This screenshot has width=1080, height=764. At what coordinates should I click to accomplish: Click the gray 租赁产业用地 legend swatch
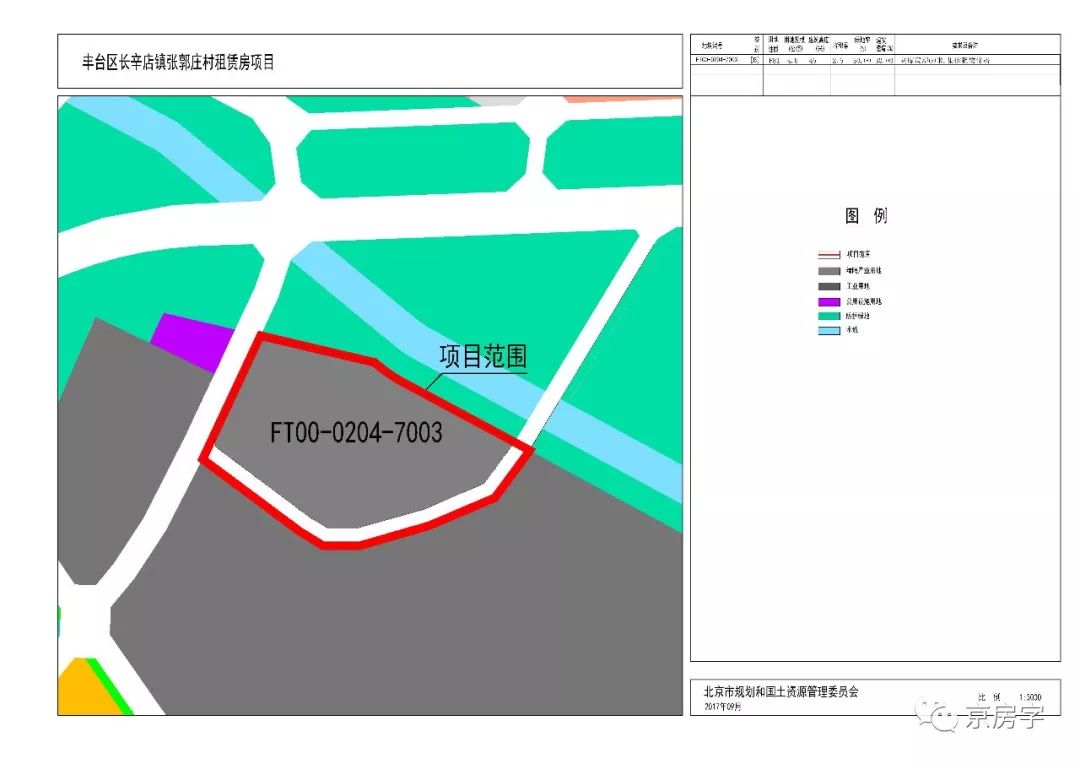[829, 270]
